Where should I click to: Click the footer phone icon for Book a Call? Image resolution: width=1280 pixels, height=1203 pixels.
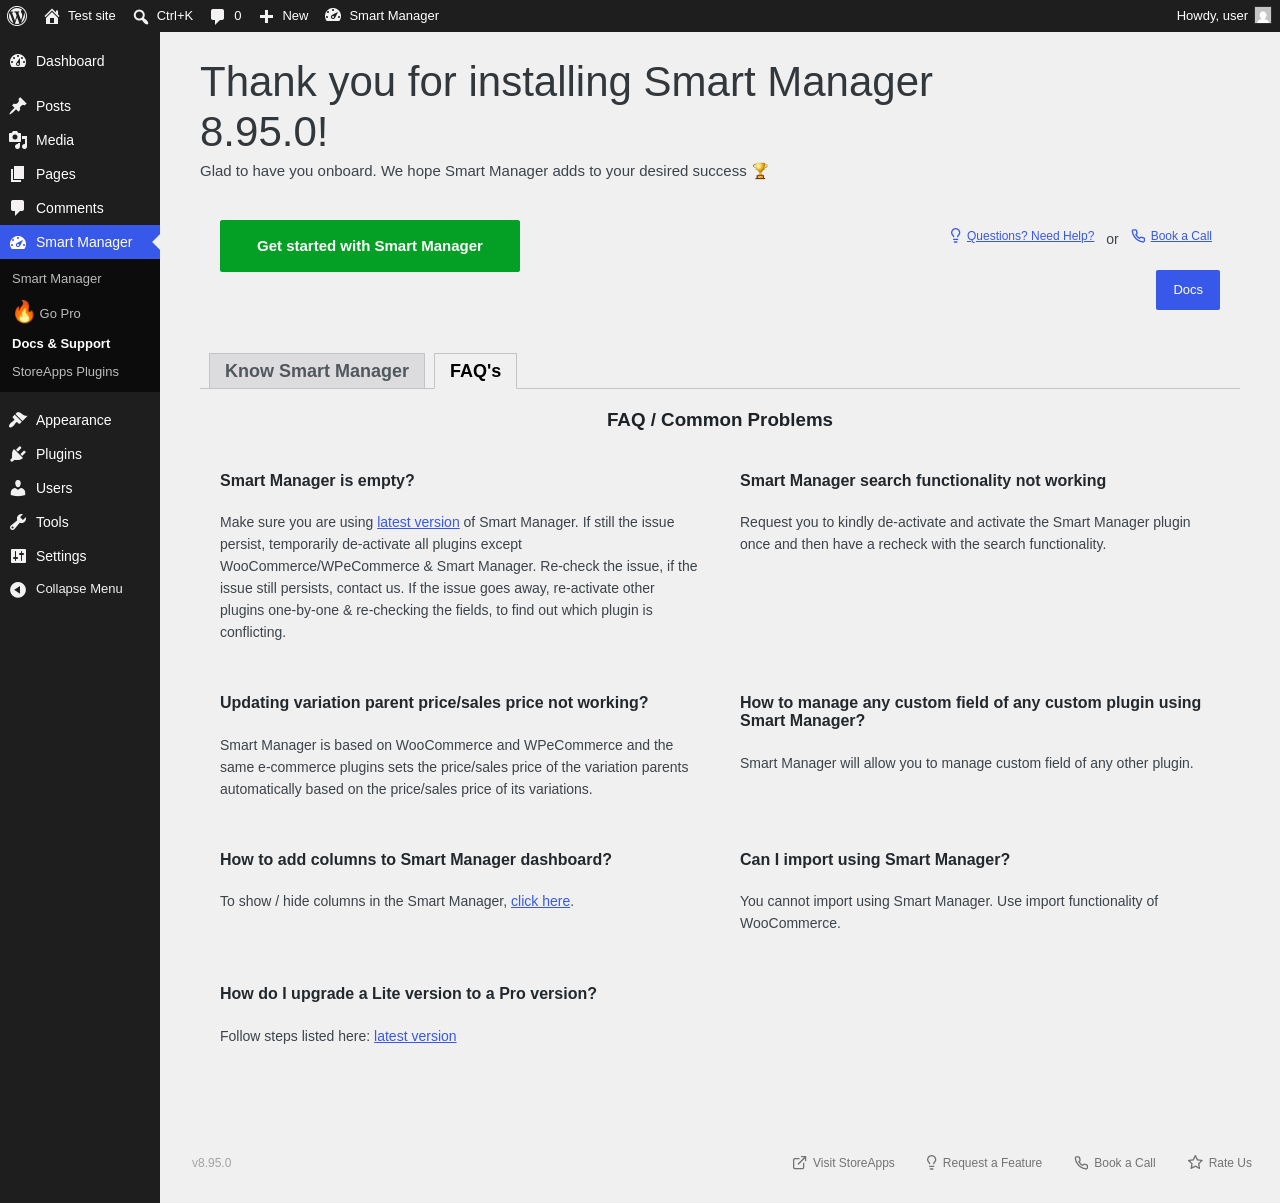[x=1081, y=1163]
